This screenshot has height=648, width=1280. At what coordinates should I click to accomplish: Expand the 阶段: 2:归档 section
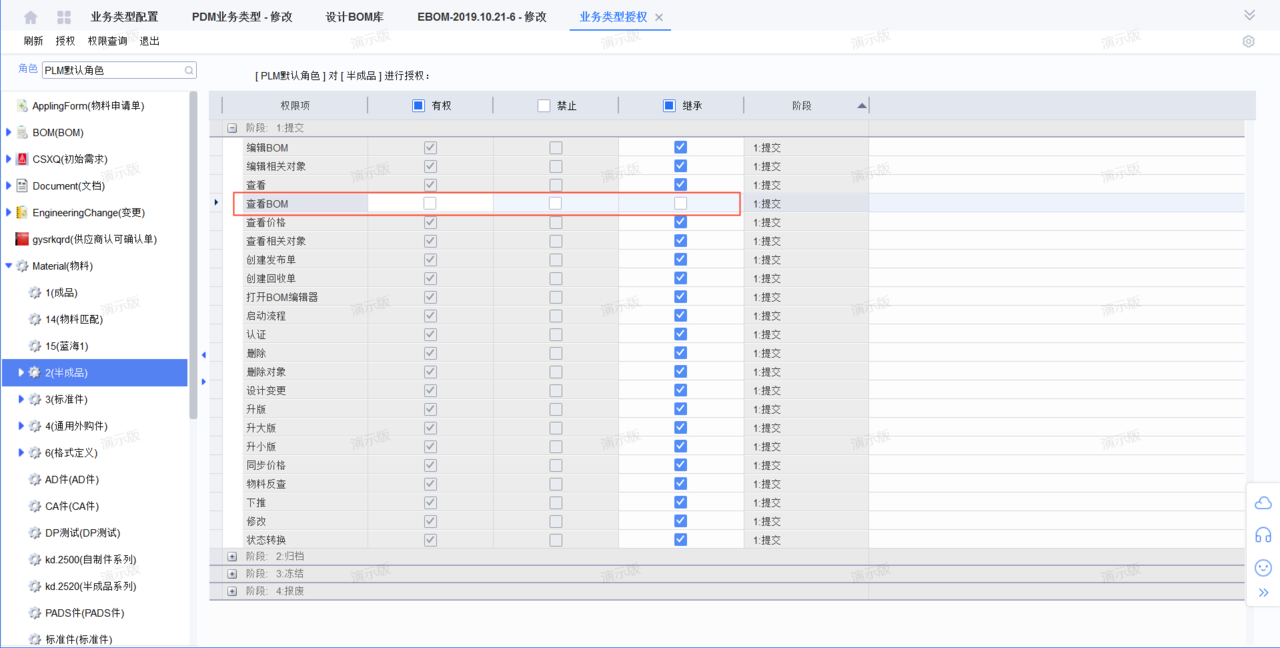click(x=234, y=556)
